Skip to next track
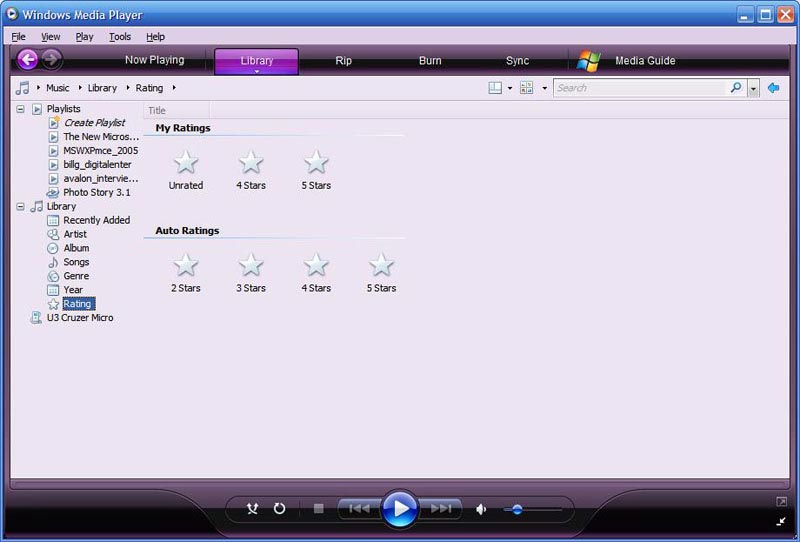This screenshot has height=542, width=800. [x=441, y=509]
